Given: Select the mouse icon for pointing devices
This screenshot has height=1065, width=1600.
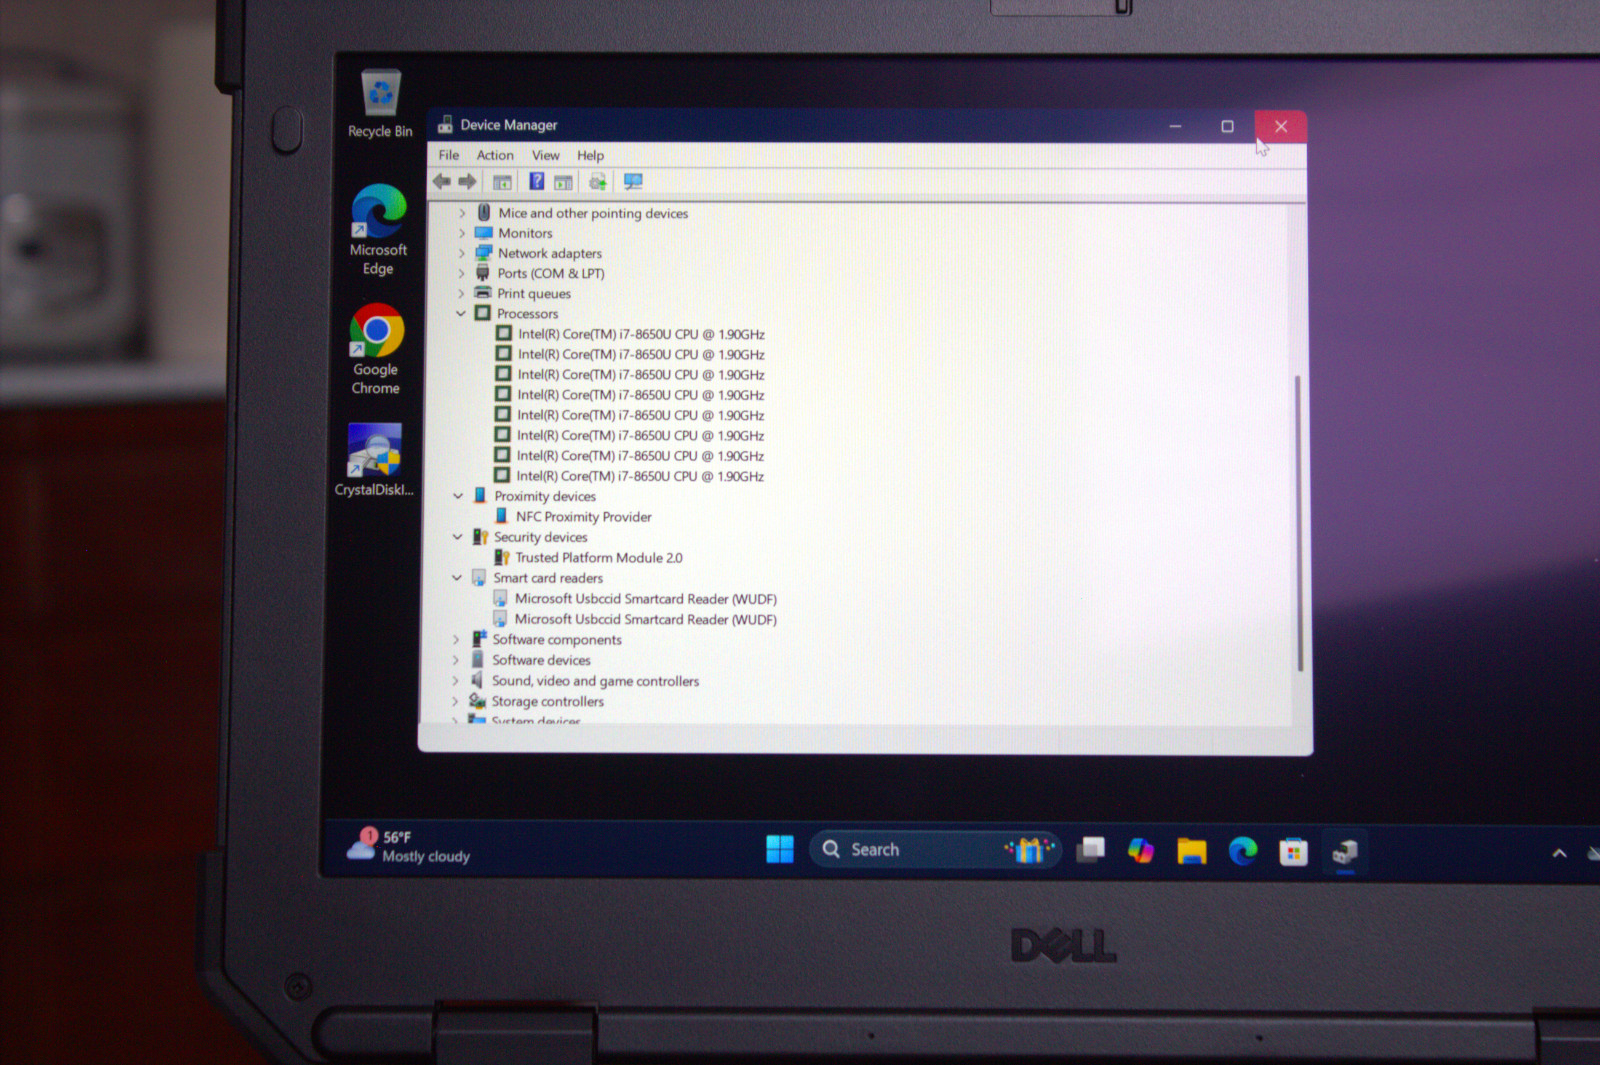Looking at the screenshot, I should click(x=484, y=212).
